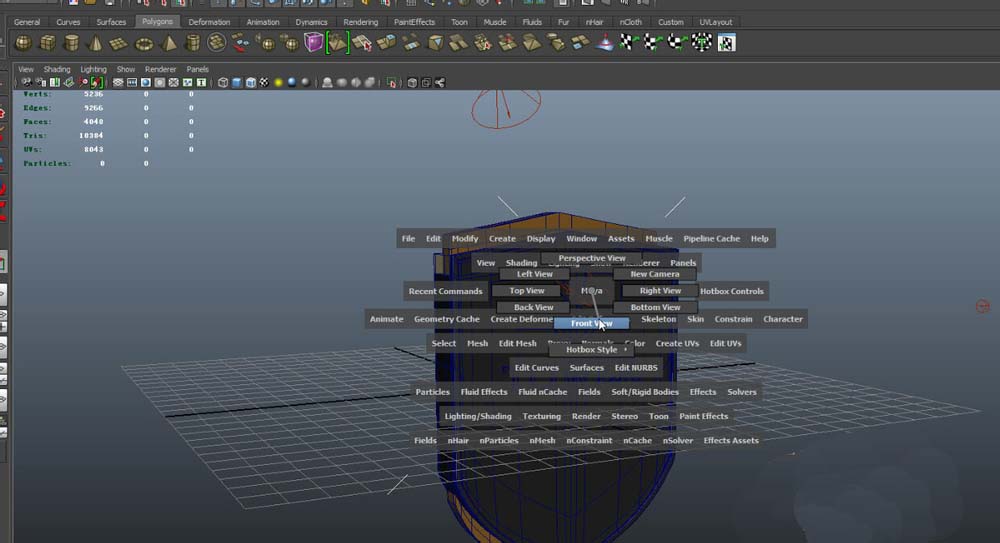This screenshot has width=1000, height=543.
Task: Create a polygon pyramid from the shelf
Action: click(x=169, y=43)
